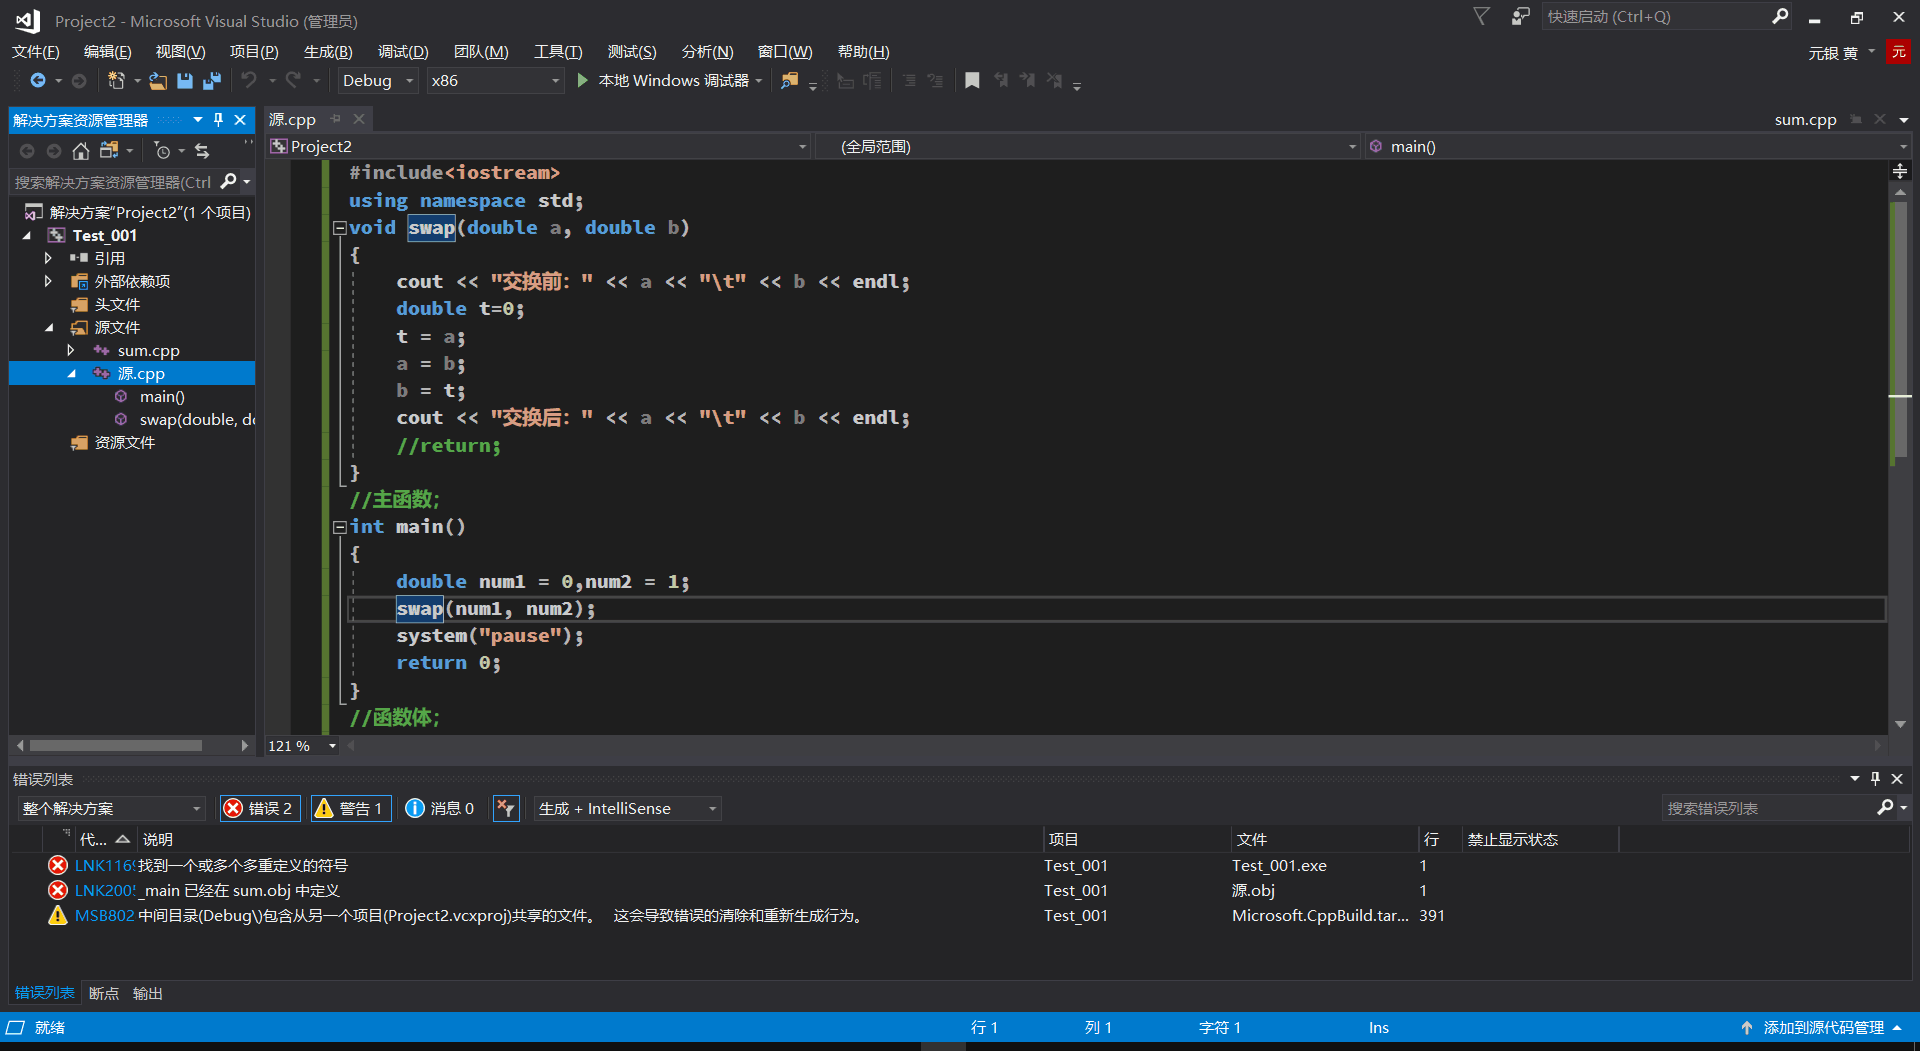
Task: Pin the Error List panel
Action: click(x=1876, y=778)
